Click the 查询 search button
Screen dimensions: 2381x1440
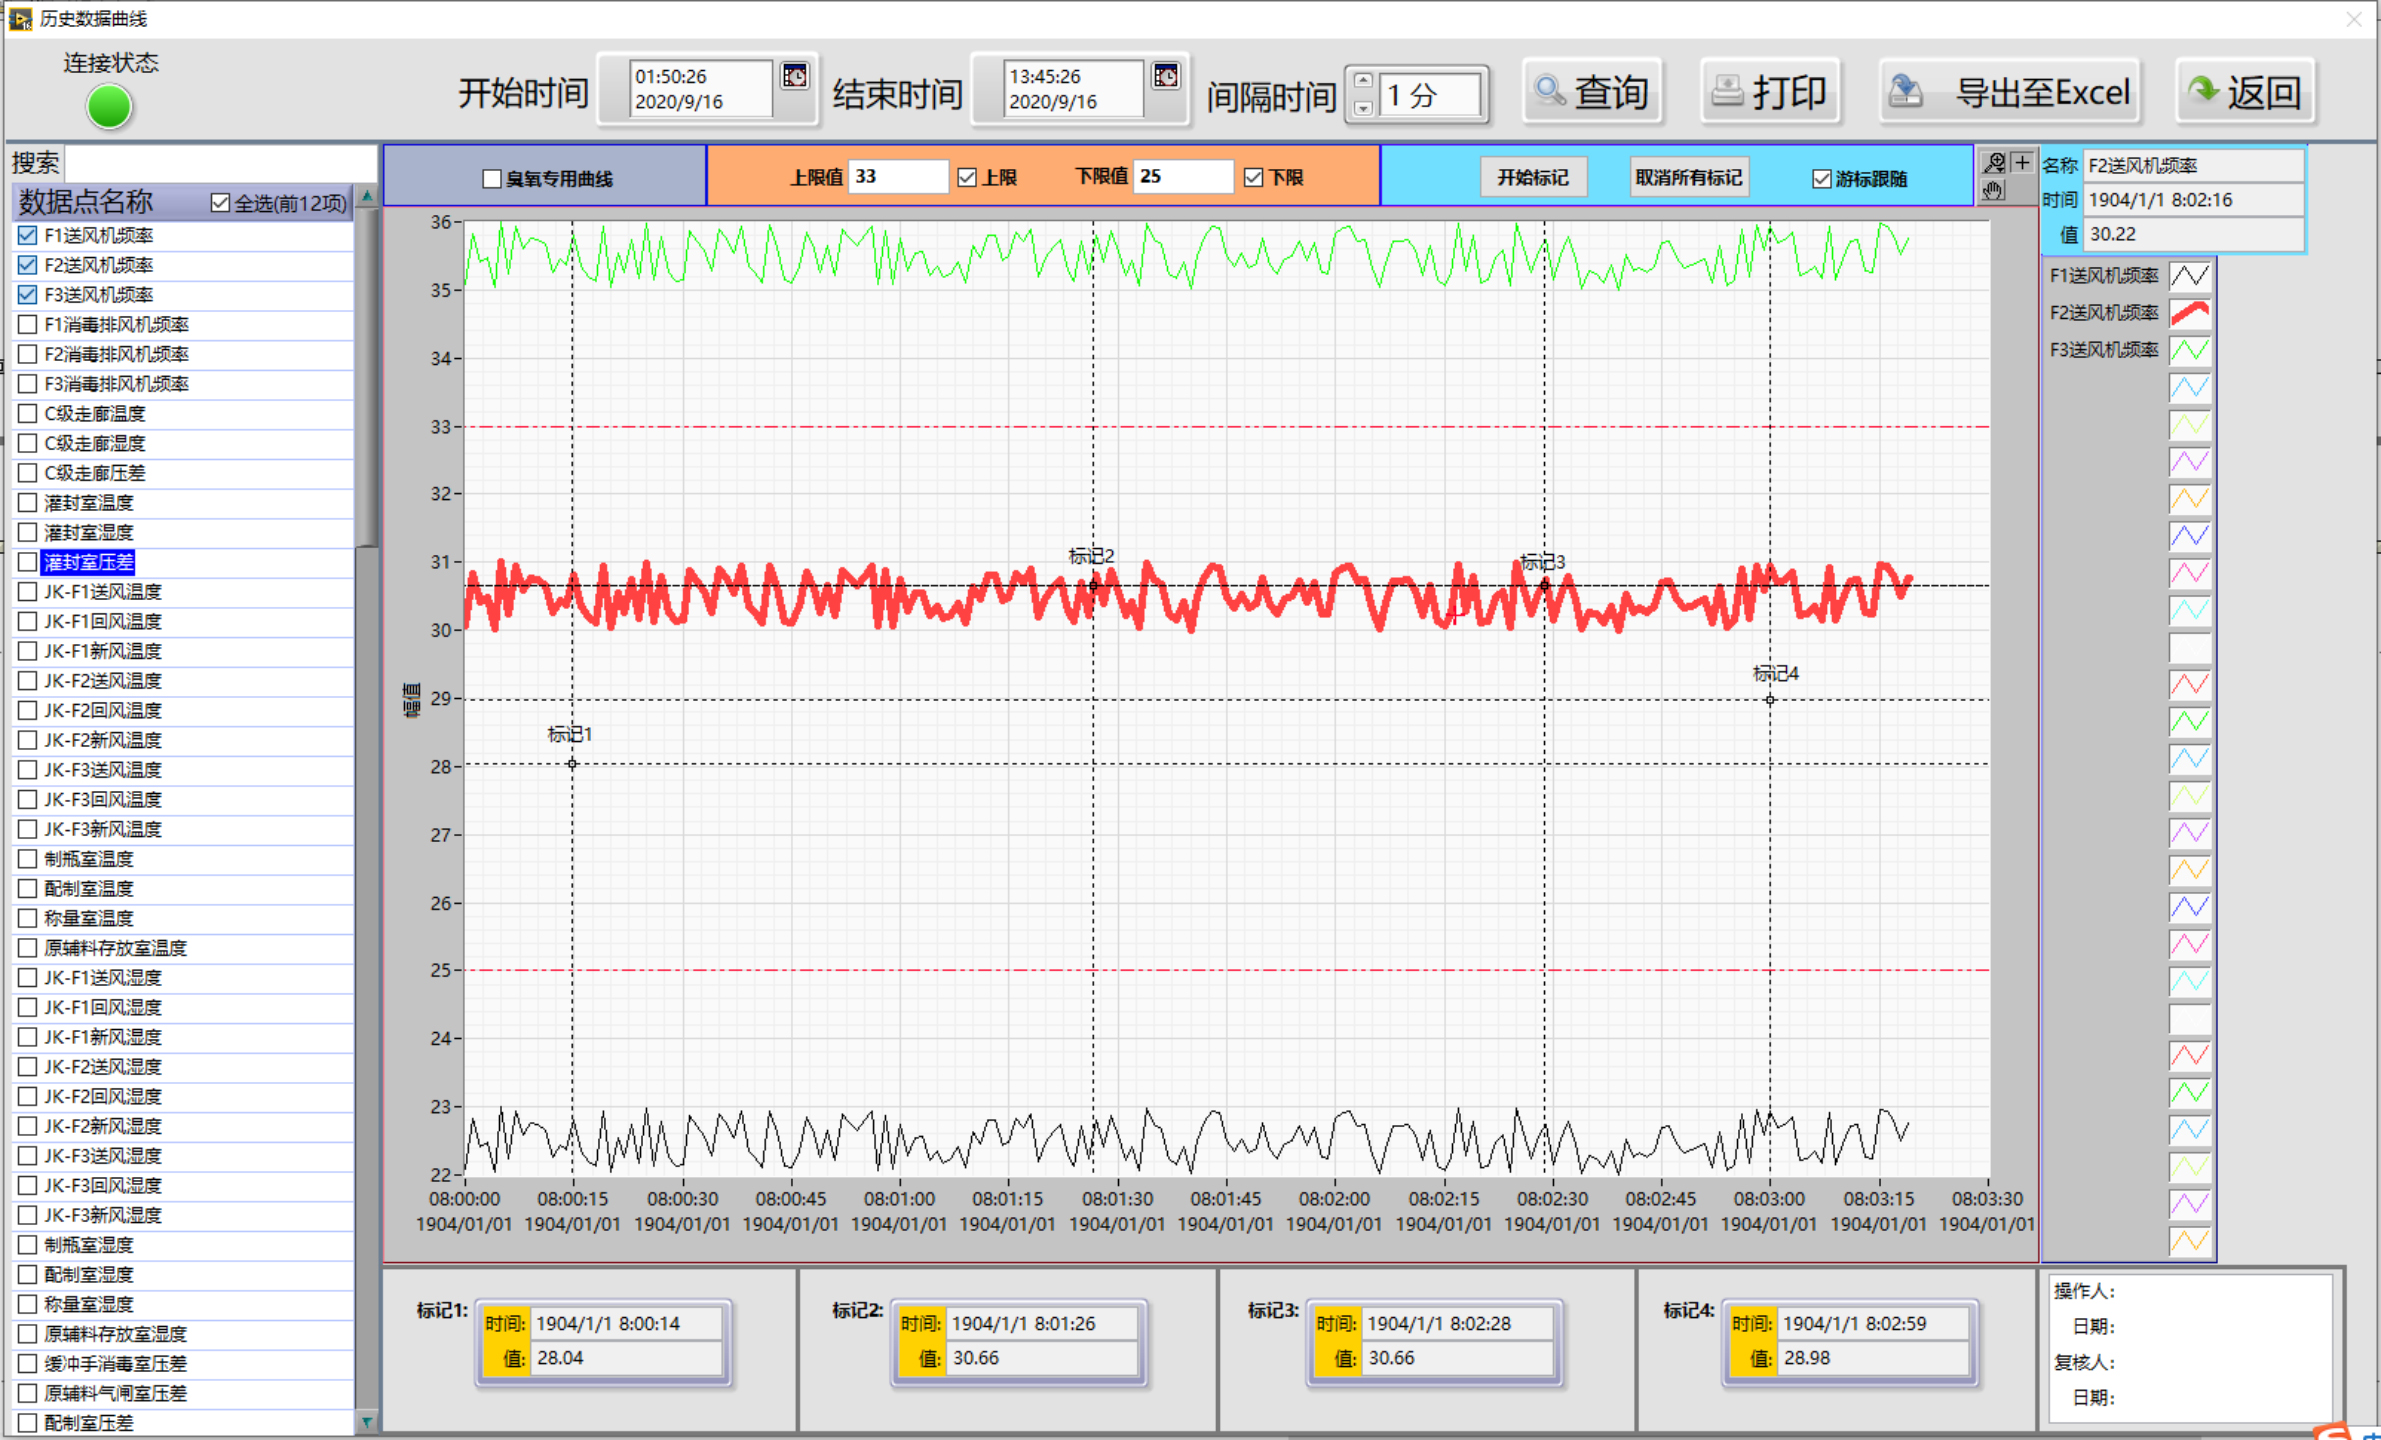point(1592,92)
